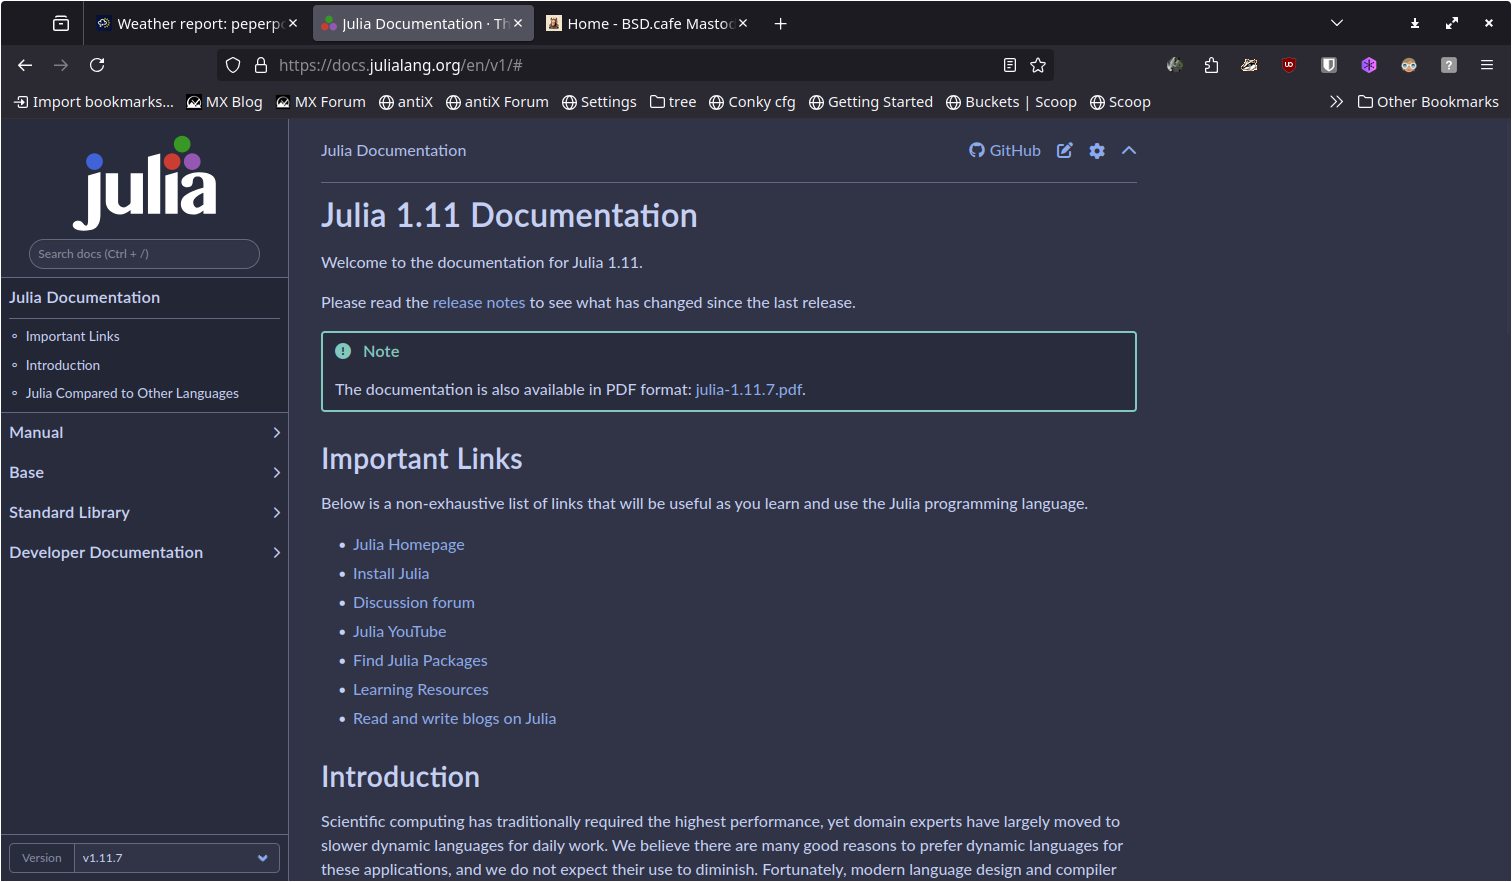
Task: Follow the release notes link
Action: coord(479,302)
